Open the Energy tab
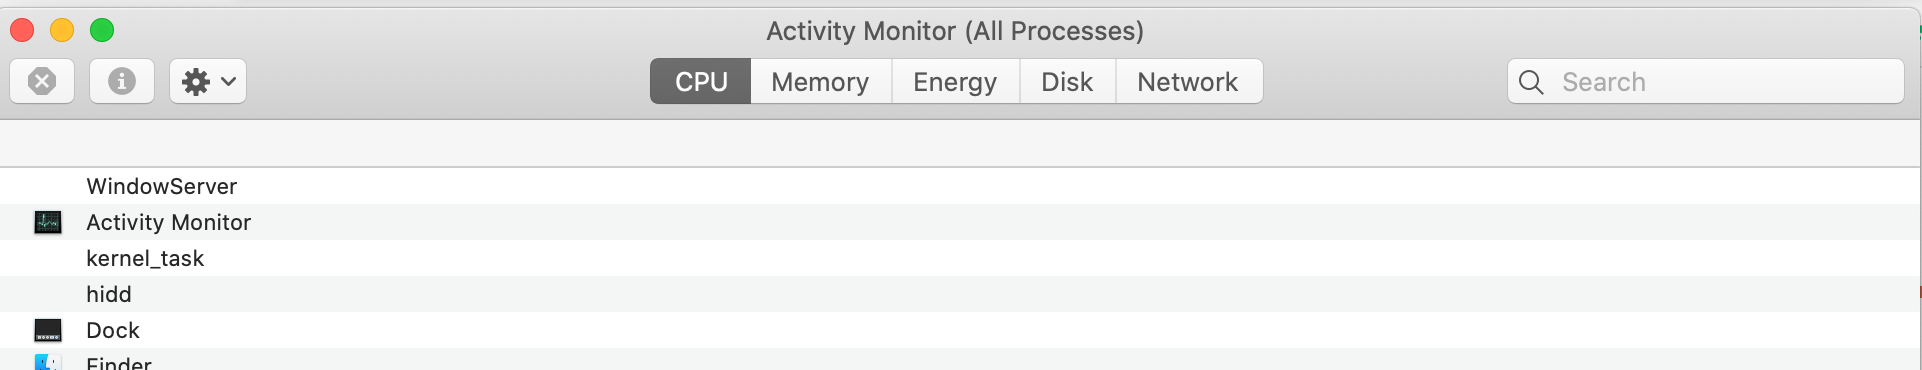 [955, 81]
